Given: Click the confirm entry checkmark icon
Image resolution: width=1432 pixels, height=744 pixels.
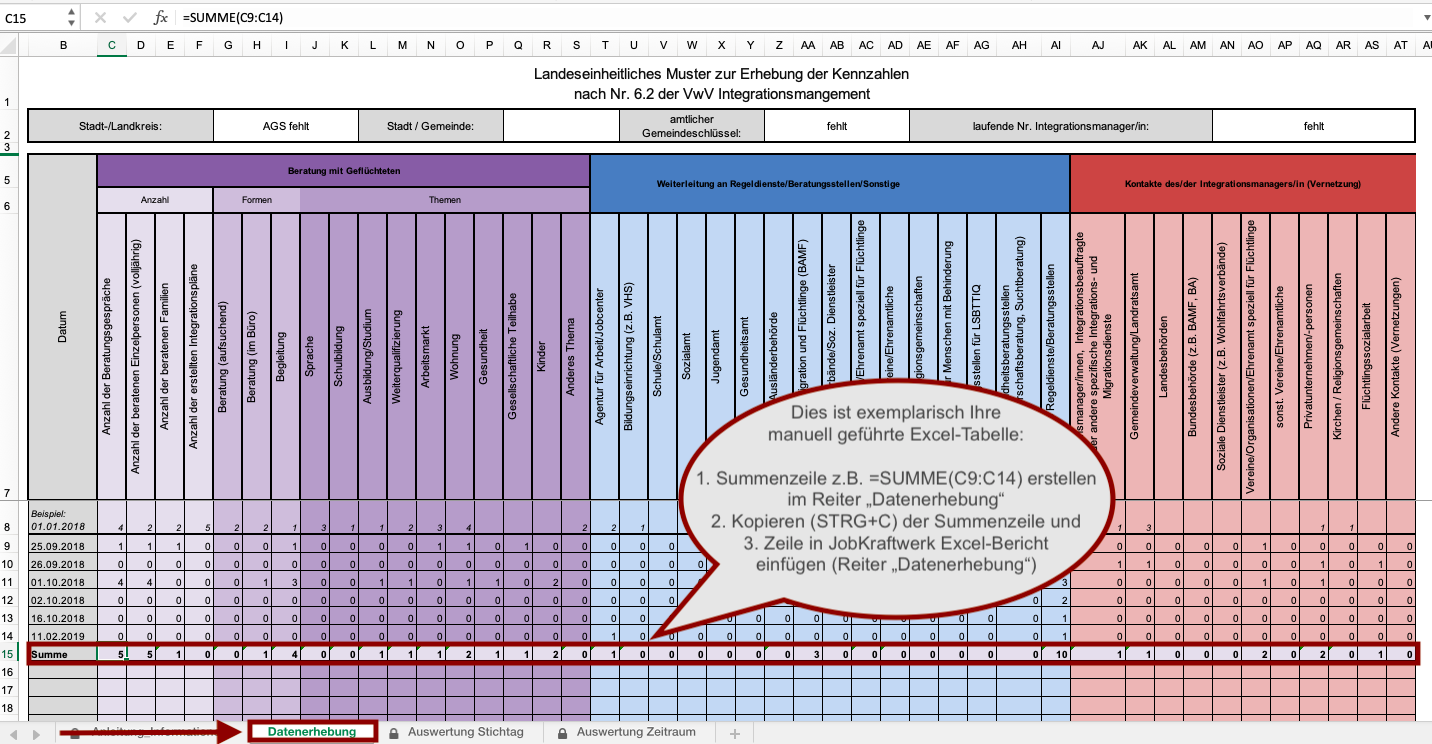Looking at the screenshot, I should click(129, 18).
